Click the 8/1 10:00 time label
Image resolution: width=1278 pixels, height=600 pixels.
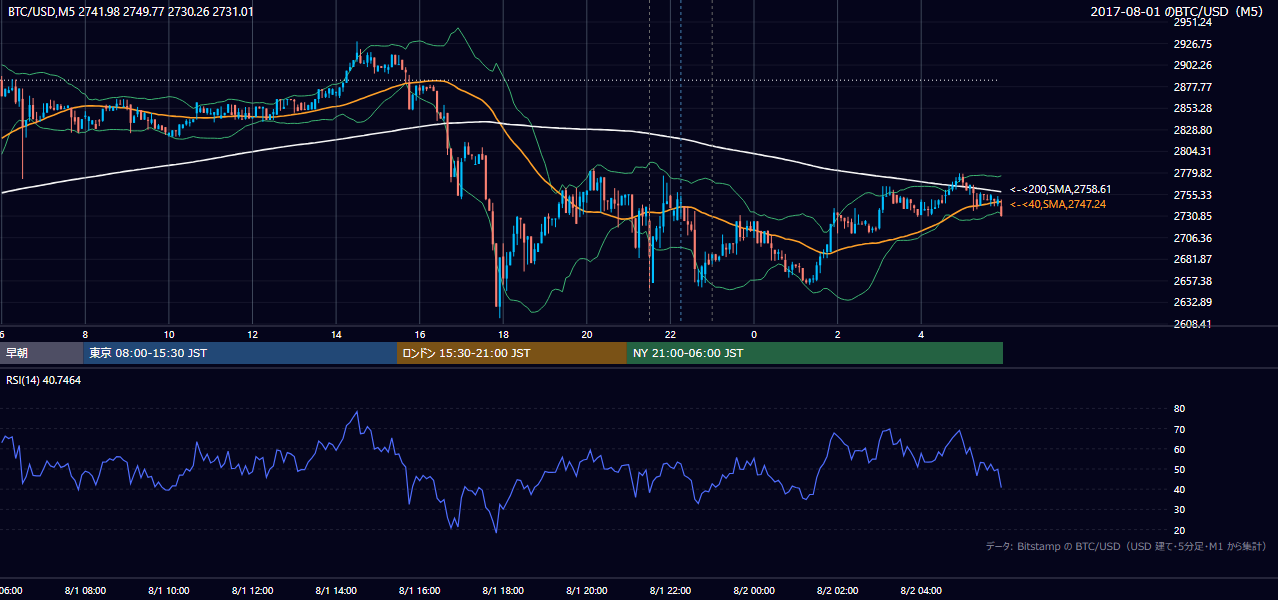(169, 590)
